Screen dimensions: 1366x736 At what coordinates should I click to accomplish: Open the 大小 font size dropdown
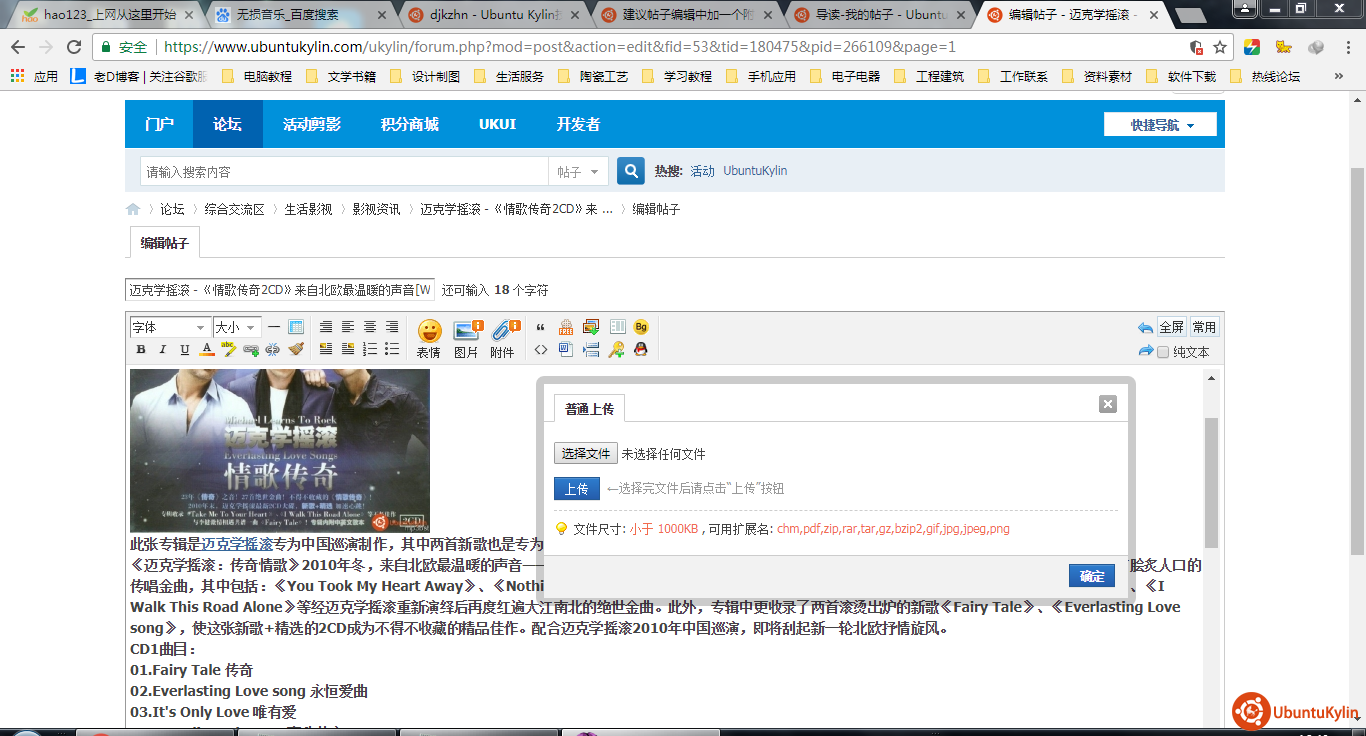tap(237, 327)
